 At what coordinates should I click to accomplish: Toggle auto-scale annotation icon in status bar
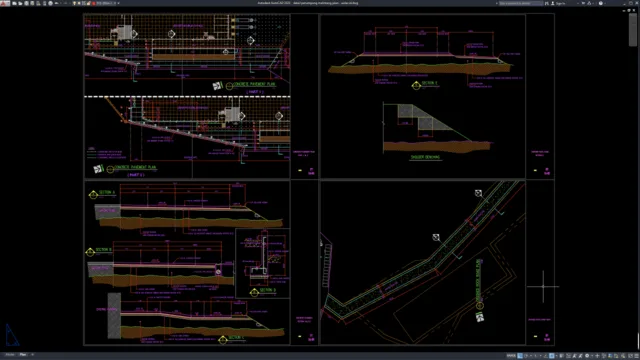[580, 356]
